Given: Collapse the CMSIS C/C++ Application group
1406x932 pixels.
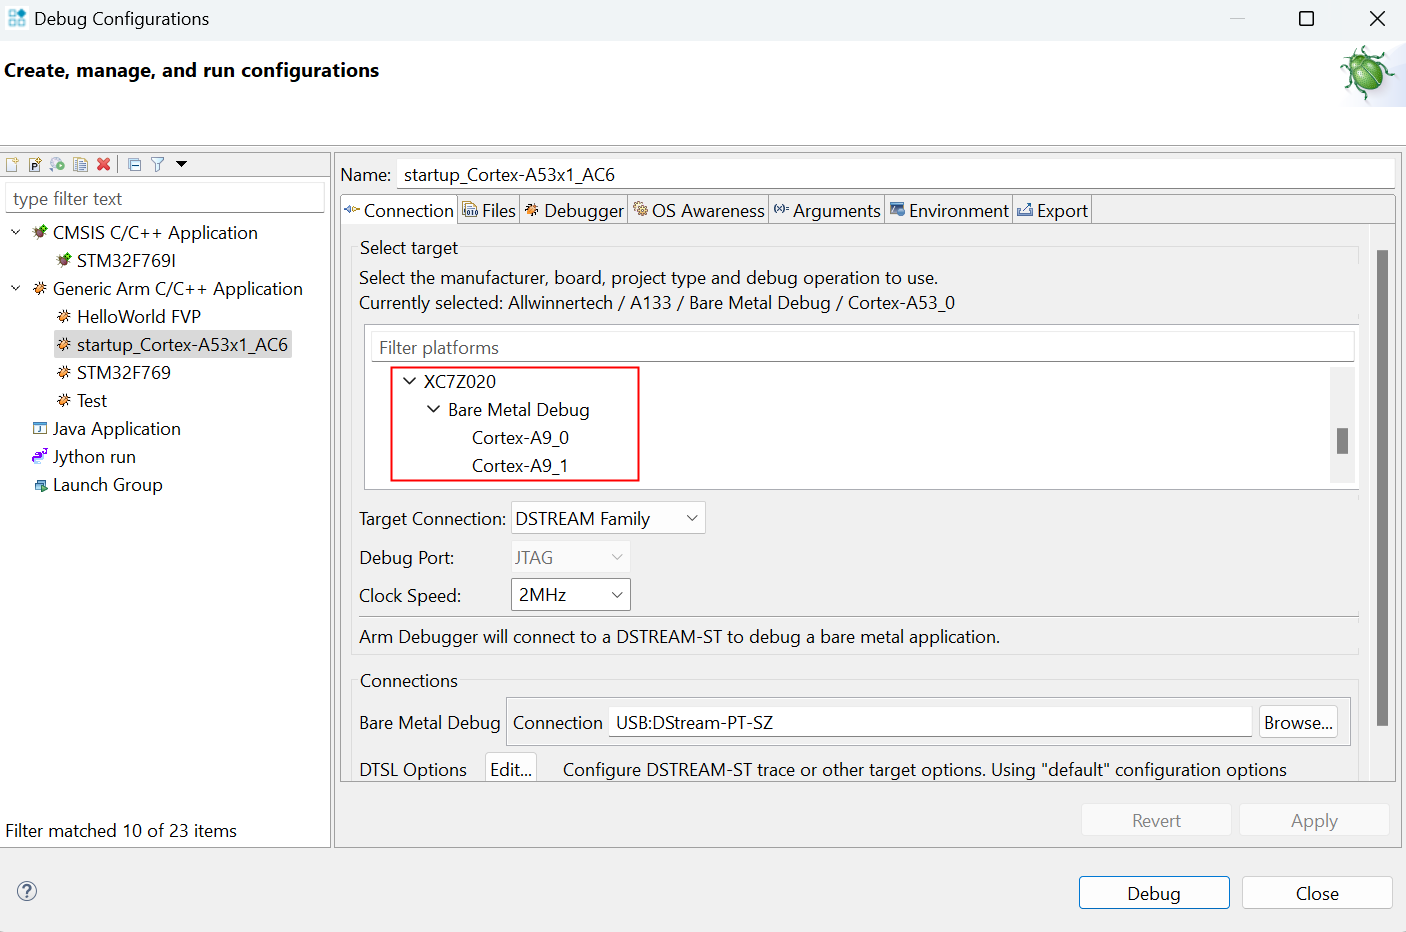Looking at the screenshot, I should click(x=16, y=232).
